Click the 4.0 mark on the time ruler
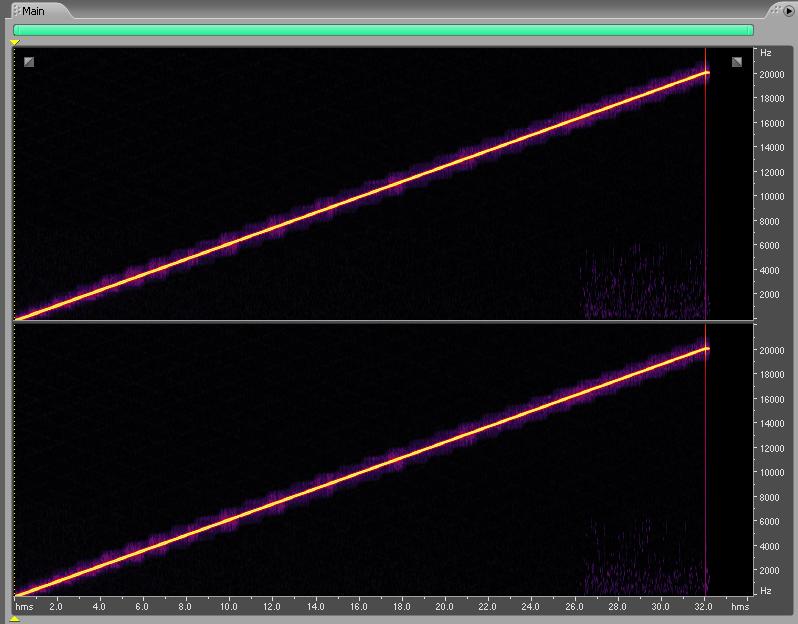 (x=99, y=607)
